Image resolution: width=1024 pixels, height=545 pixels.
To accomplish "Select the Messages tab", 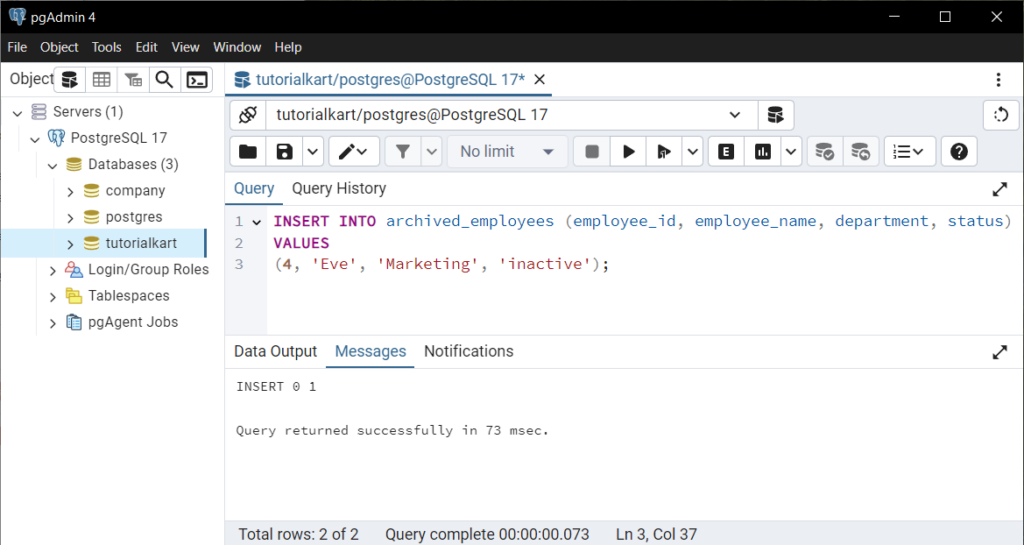I will [370, 351].
